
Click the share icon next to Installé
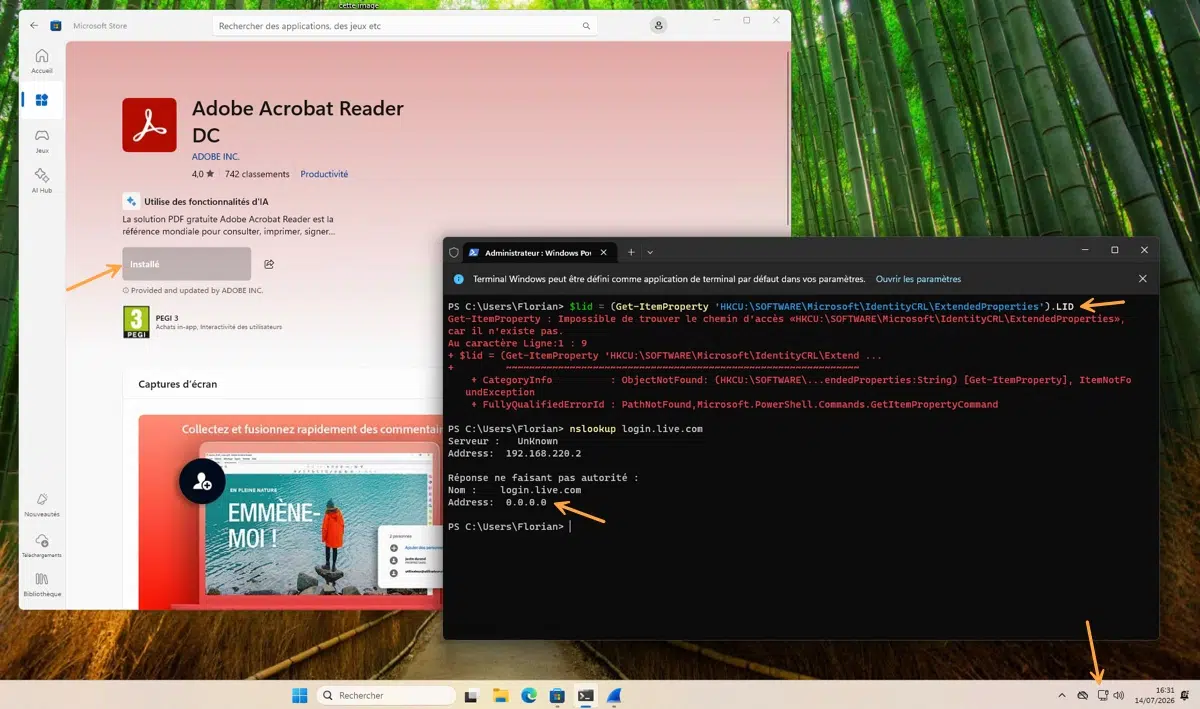pyautogui.click(x=269, y=264)
